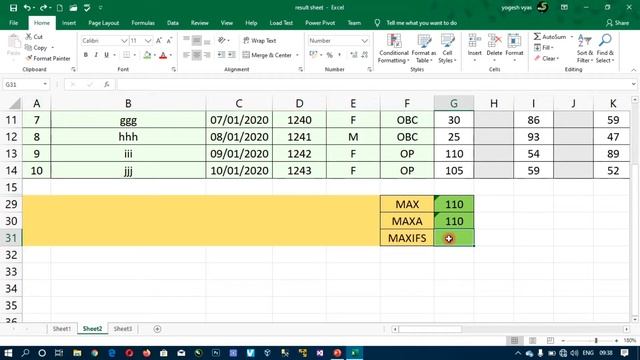The height and width of the screenshot is (360, 640).
Task: Decrease the font size
Action: (x=169, y=40)
